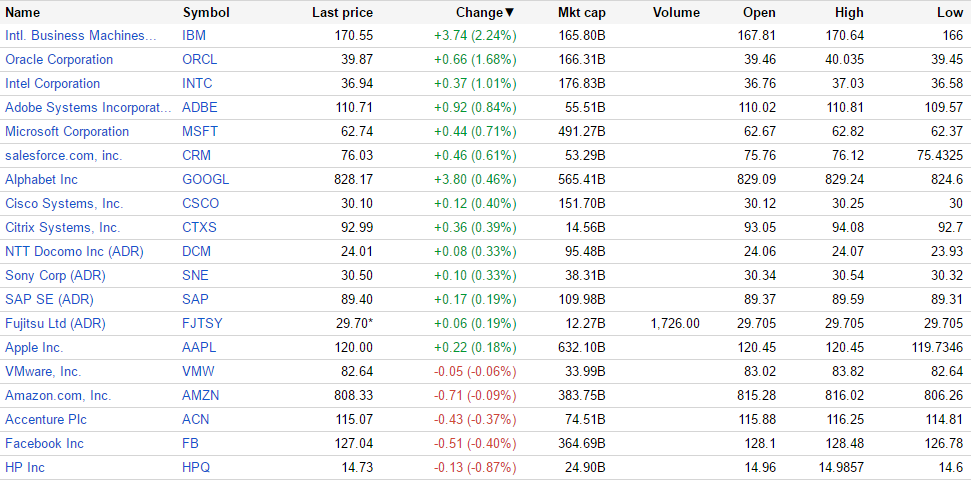Screen dimensions: 971x480
Task: Sort table by Change column header
Action: (484, 13)
